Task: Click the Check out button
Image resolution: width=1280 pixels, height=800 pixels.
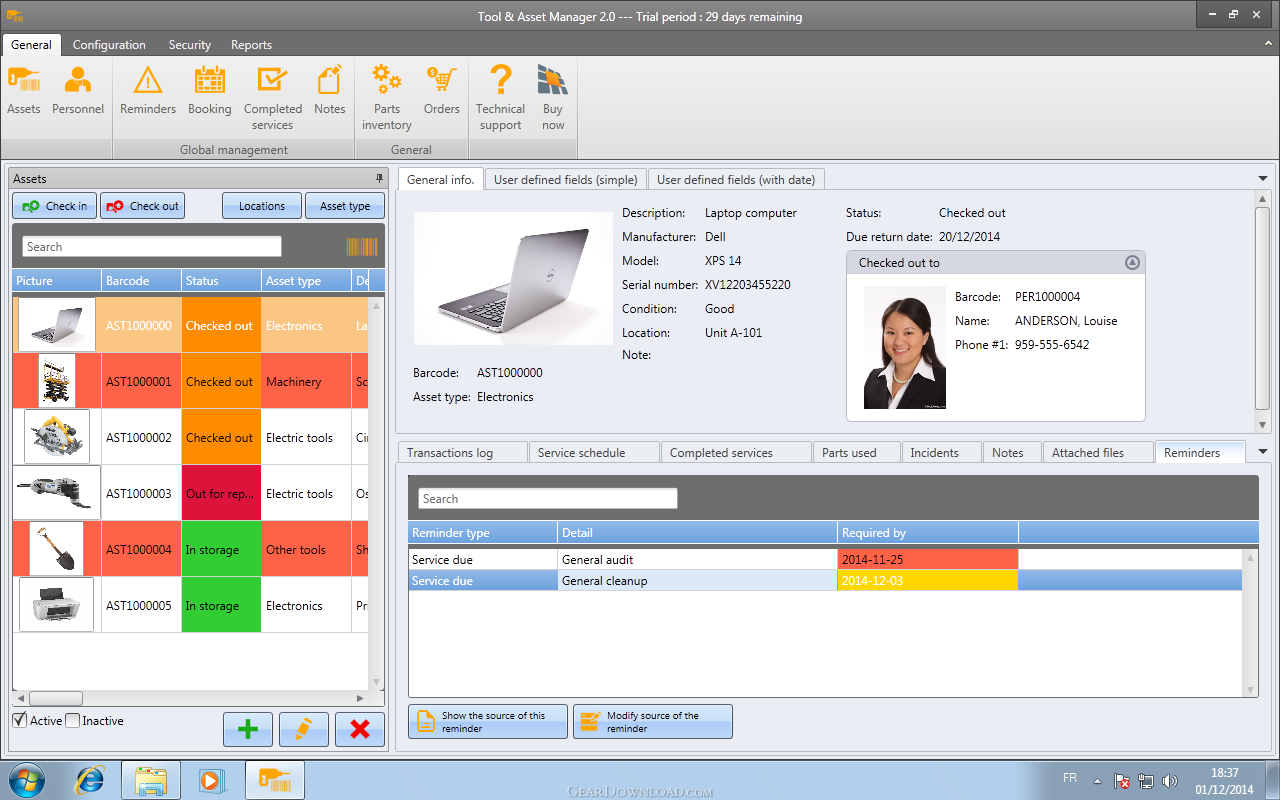Action: pyautogui.click(x=142, y=206)
